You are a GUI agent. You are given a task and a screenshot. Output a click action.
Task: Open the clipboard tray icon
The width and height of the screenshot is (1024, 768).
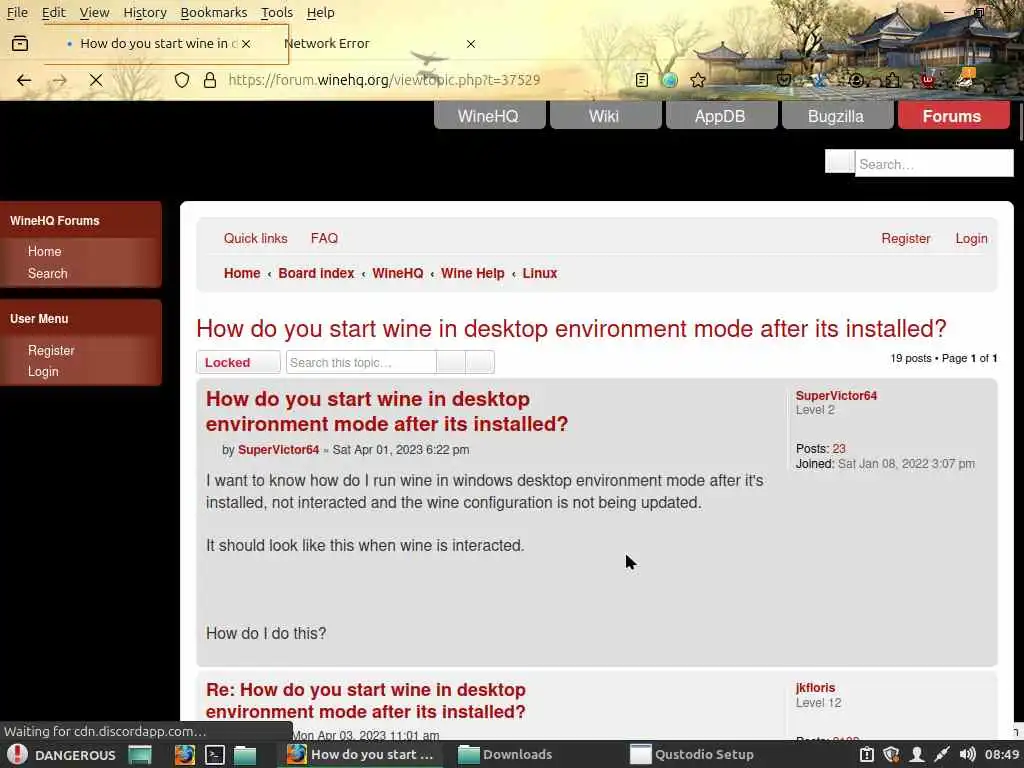pyautogui.click(x=867, y=754)
